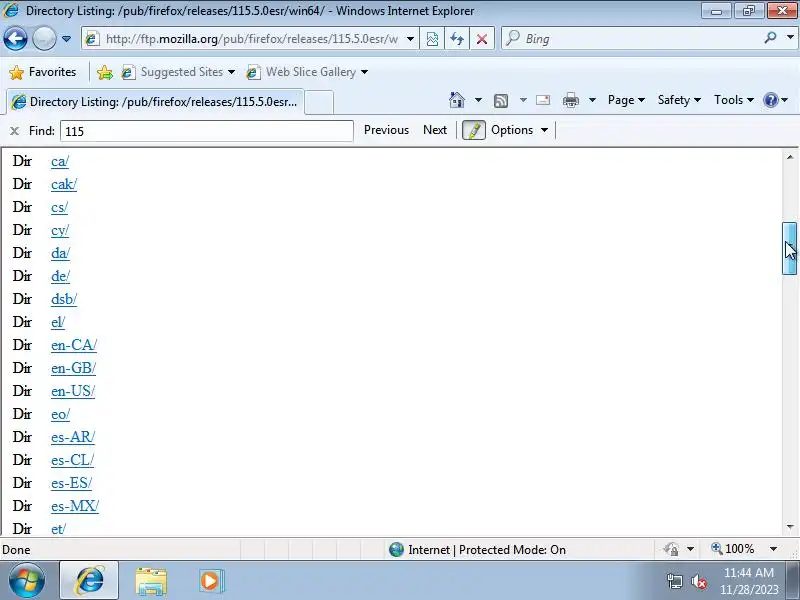The image size is (800, 600).
Task: Expand the Web Slice Gallery dropdown arrow
Action: [x=364, y=72]
